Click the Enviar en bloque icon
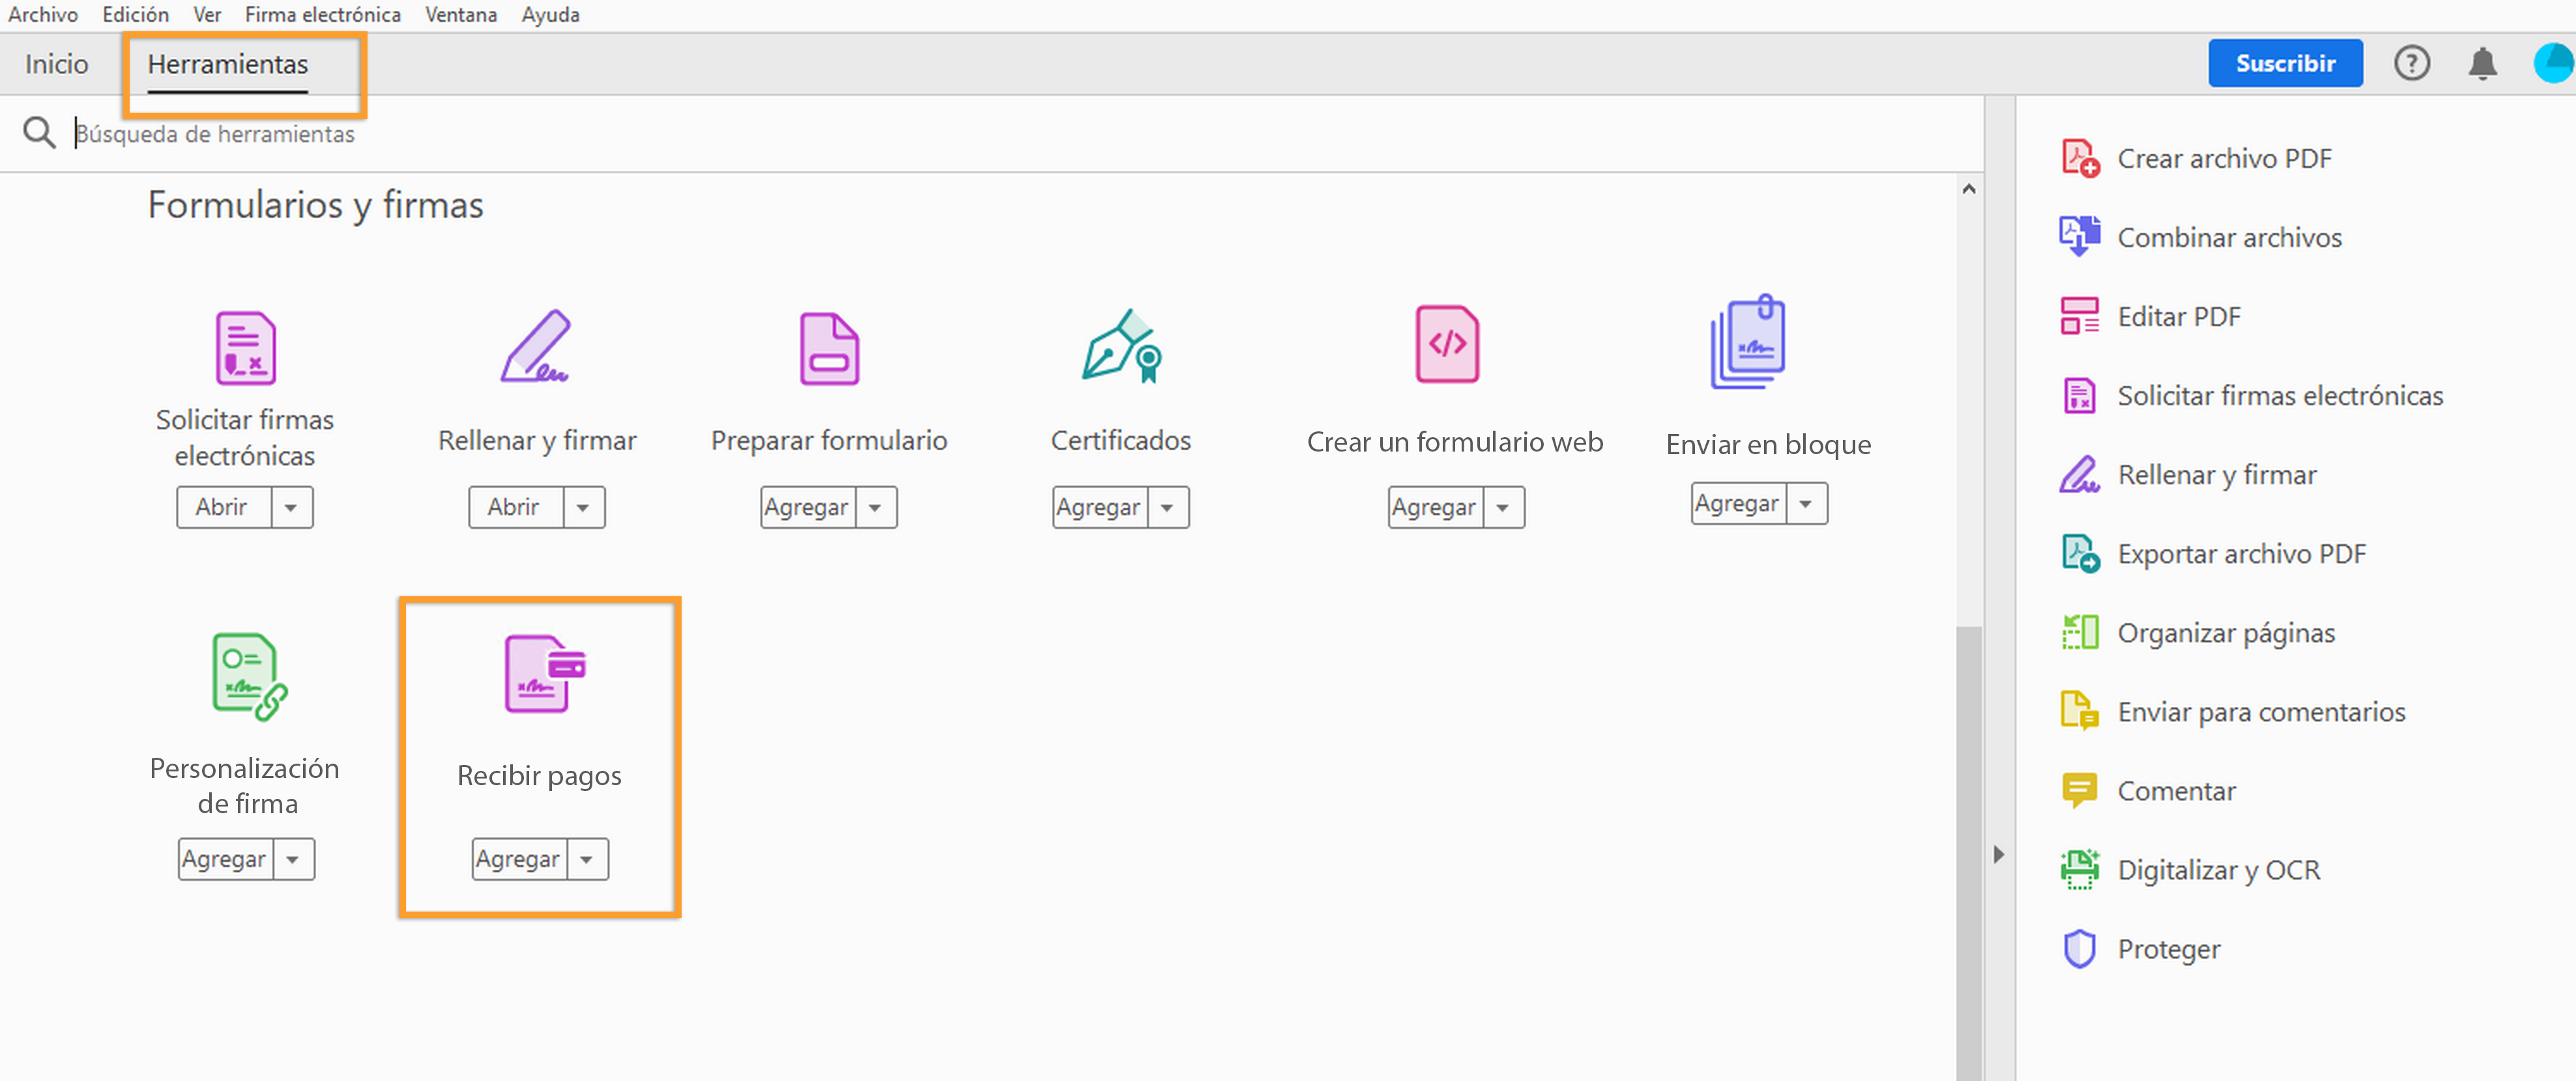 [1747, 343]
